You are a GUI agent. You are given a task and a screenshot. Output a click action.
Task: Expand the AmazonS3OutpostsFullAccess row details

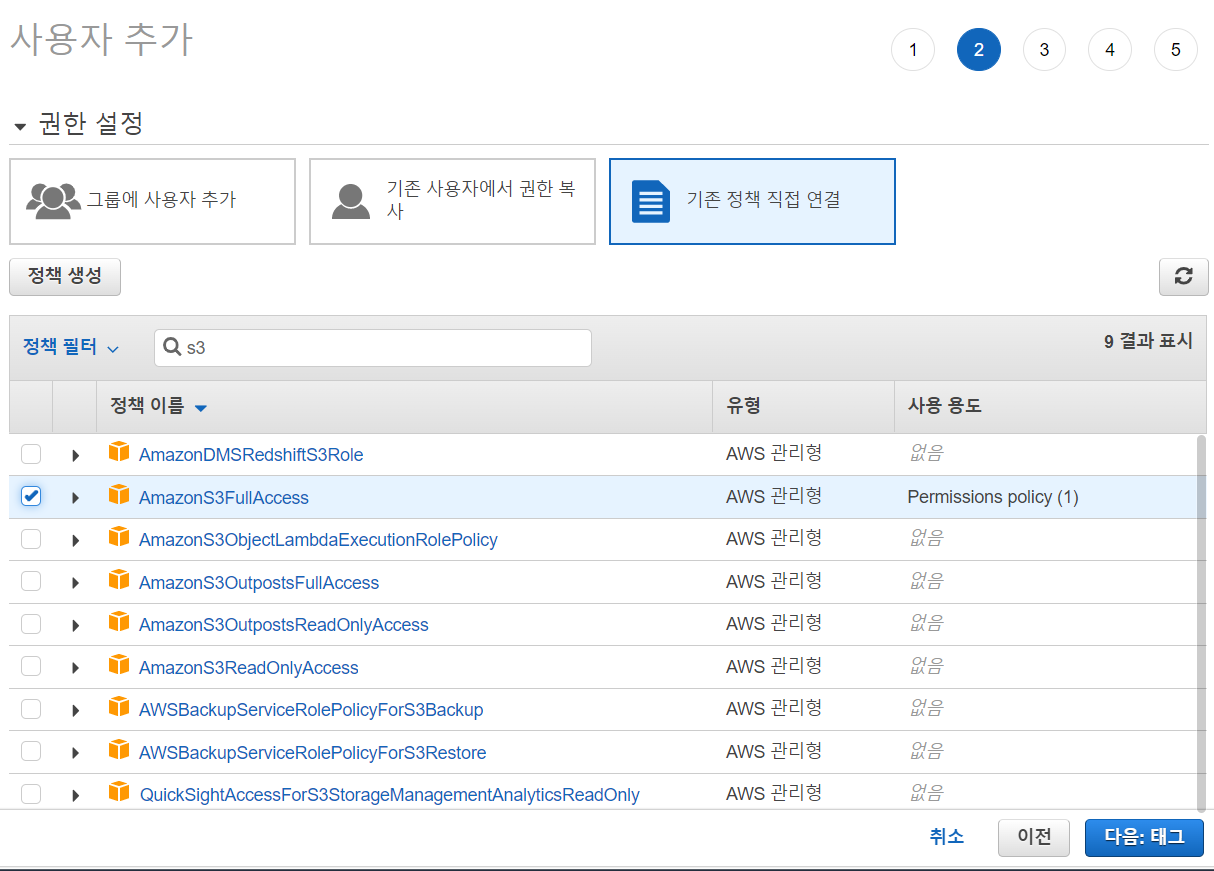click(75, 583)
